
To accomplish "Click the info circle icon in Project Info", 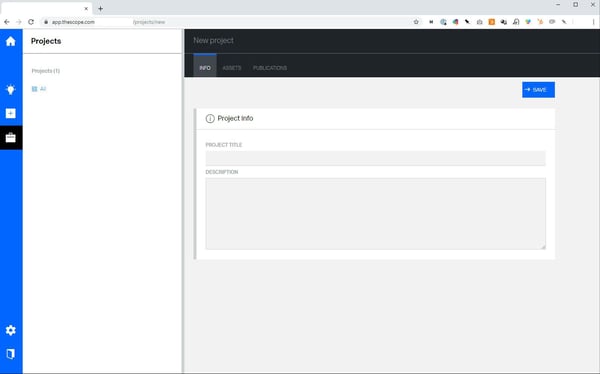I will click(210, 119).
